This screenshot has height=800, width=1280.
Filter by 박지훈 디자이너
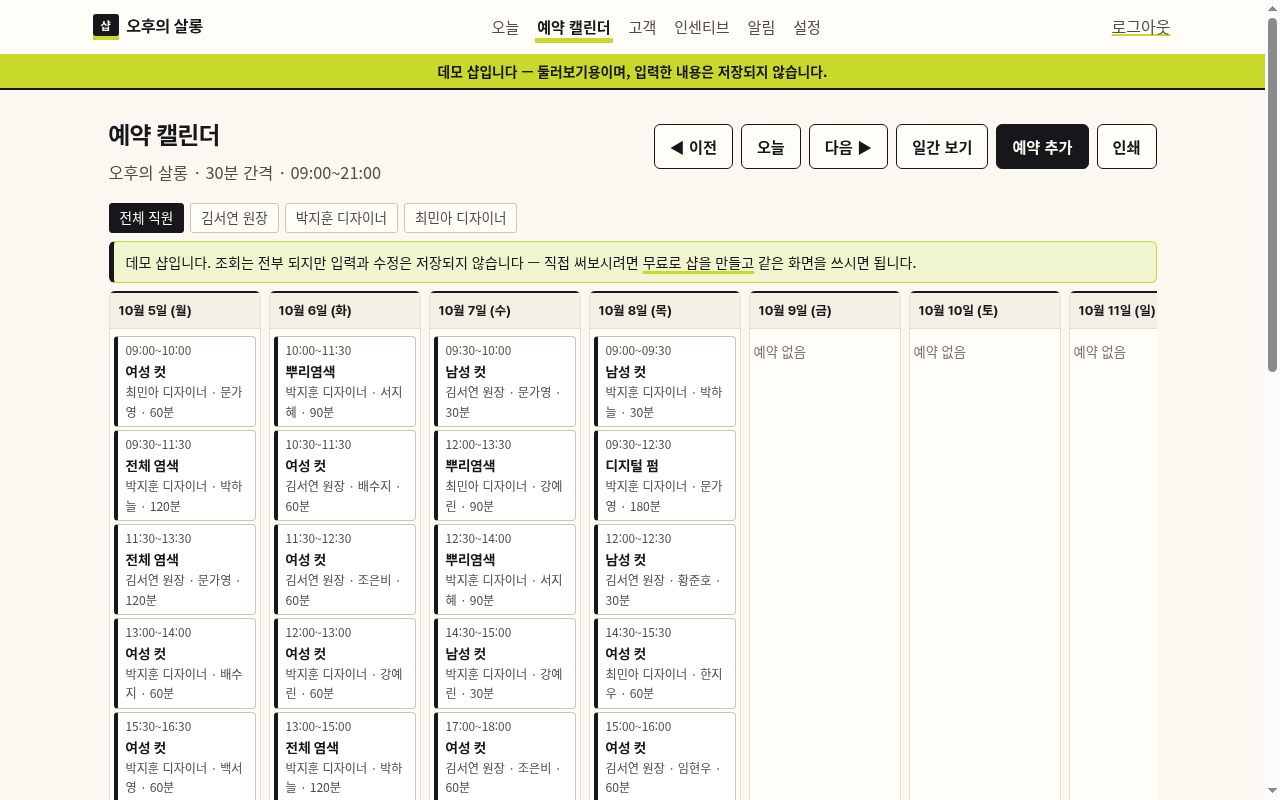(341, 218)
